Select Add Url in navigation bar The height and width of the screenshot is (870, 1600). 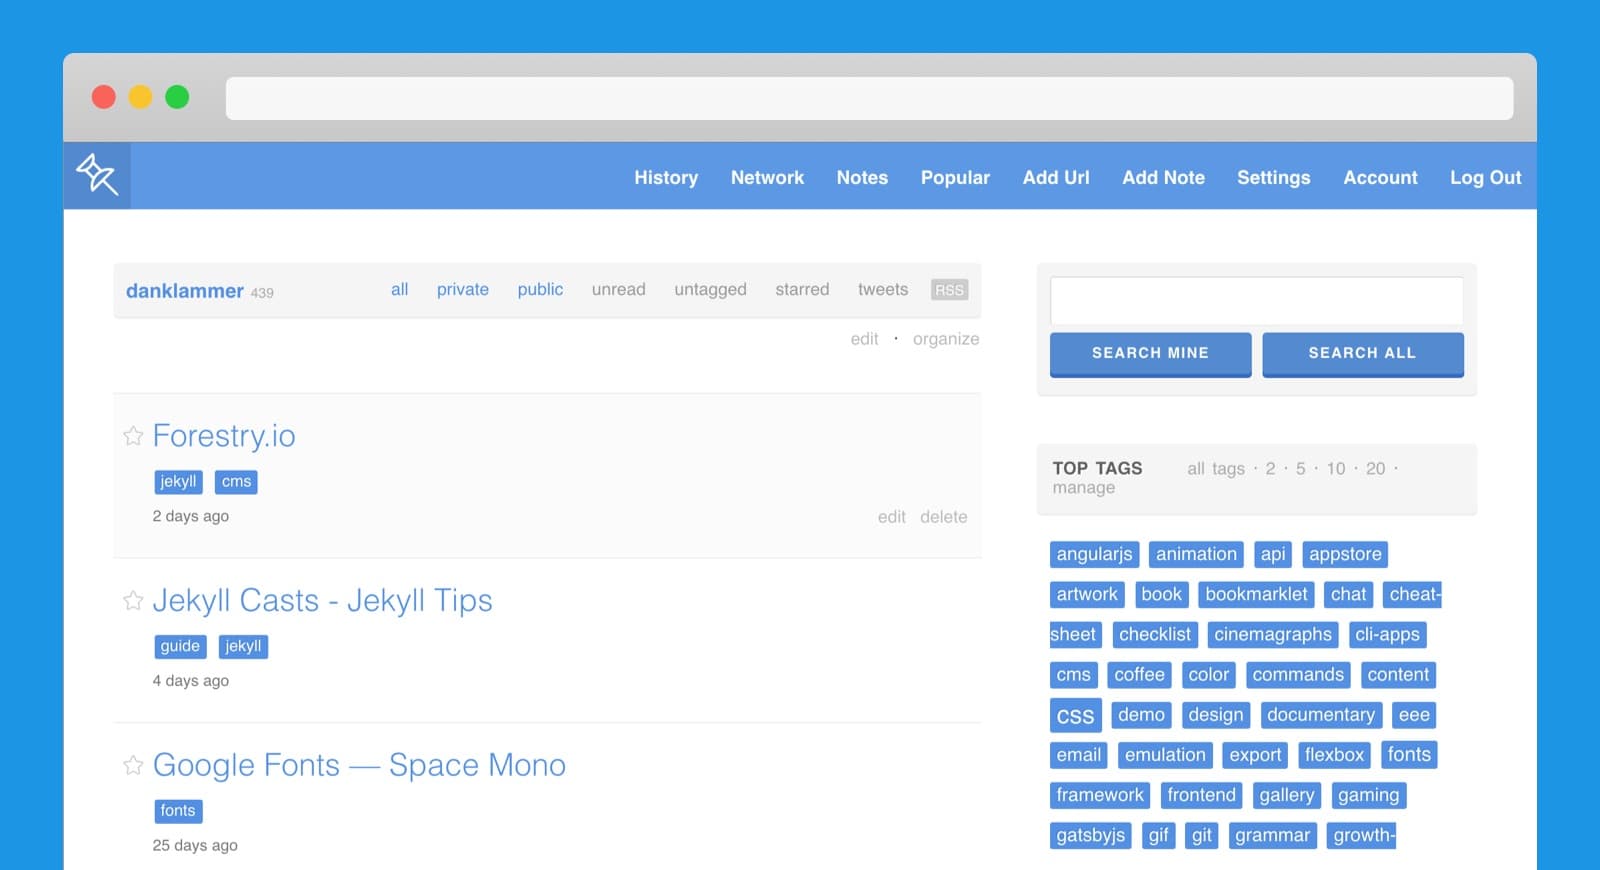(x=1055, y=177)
